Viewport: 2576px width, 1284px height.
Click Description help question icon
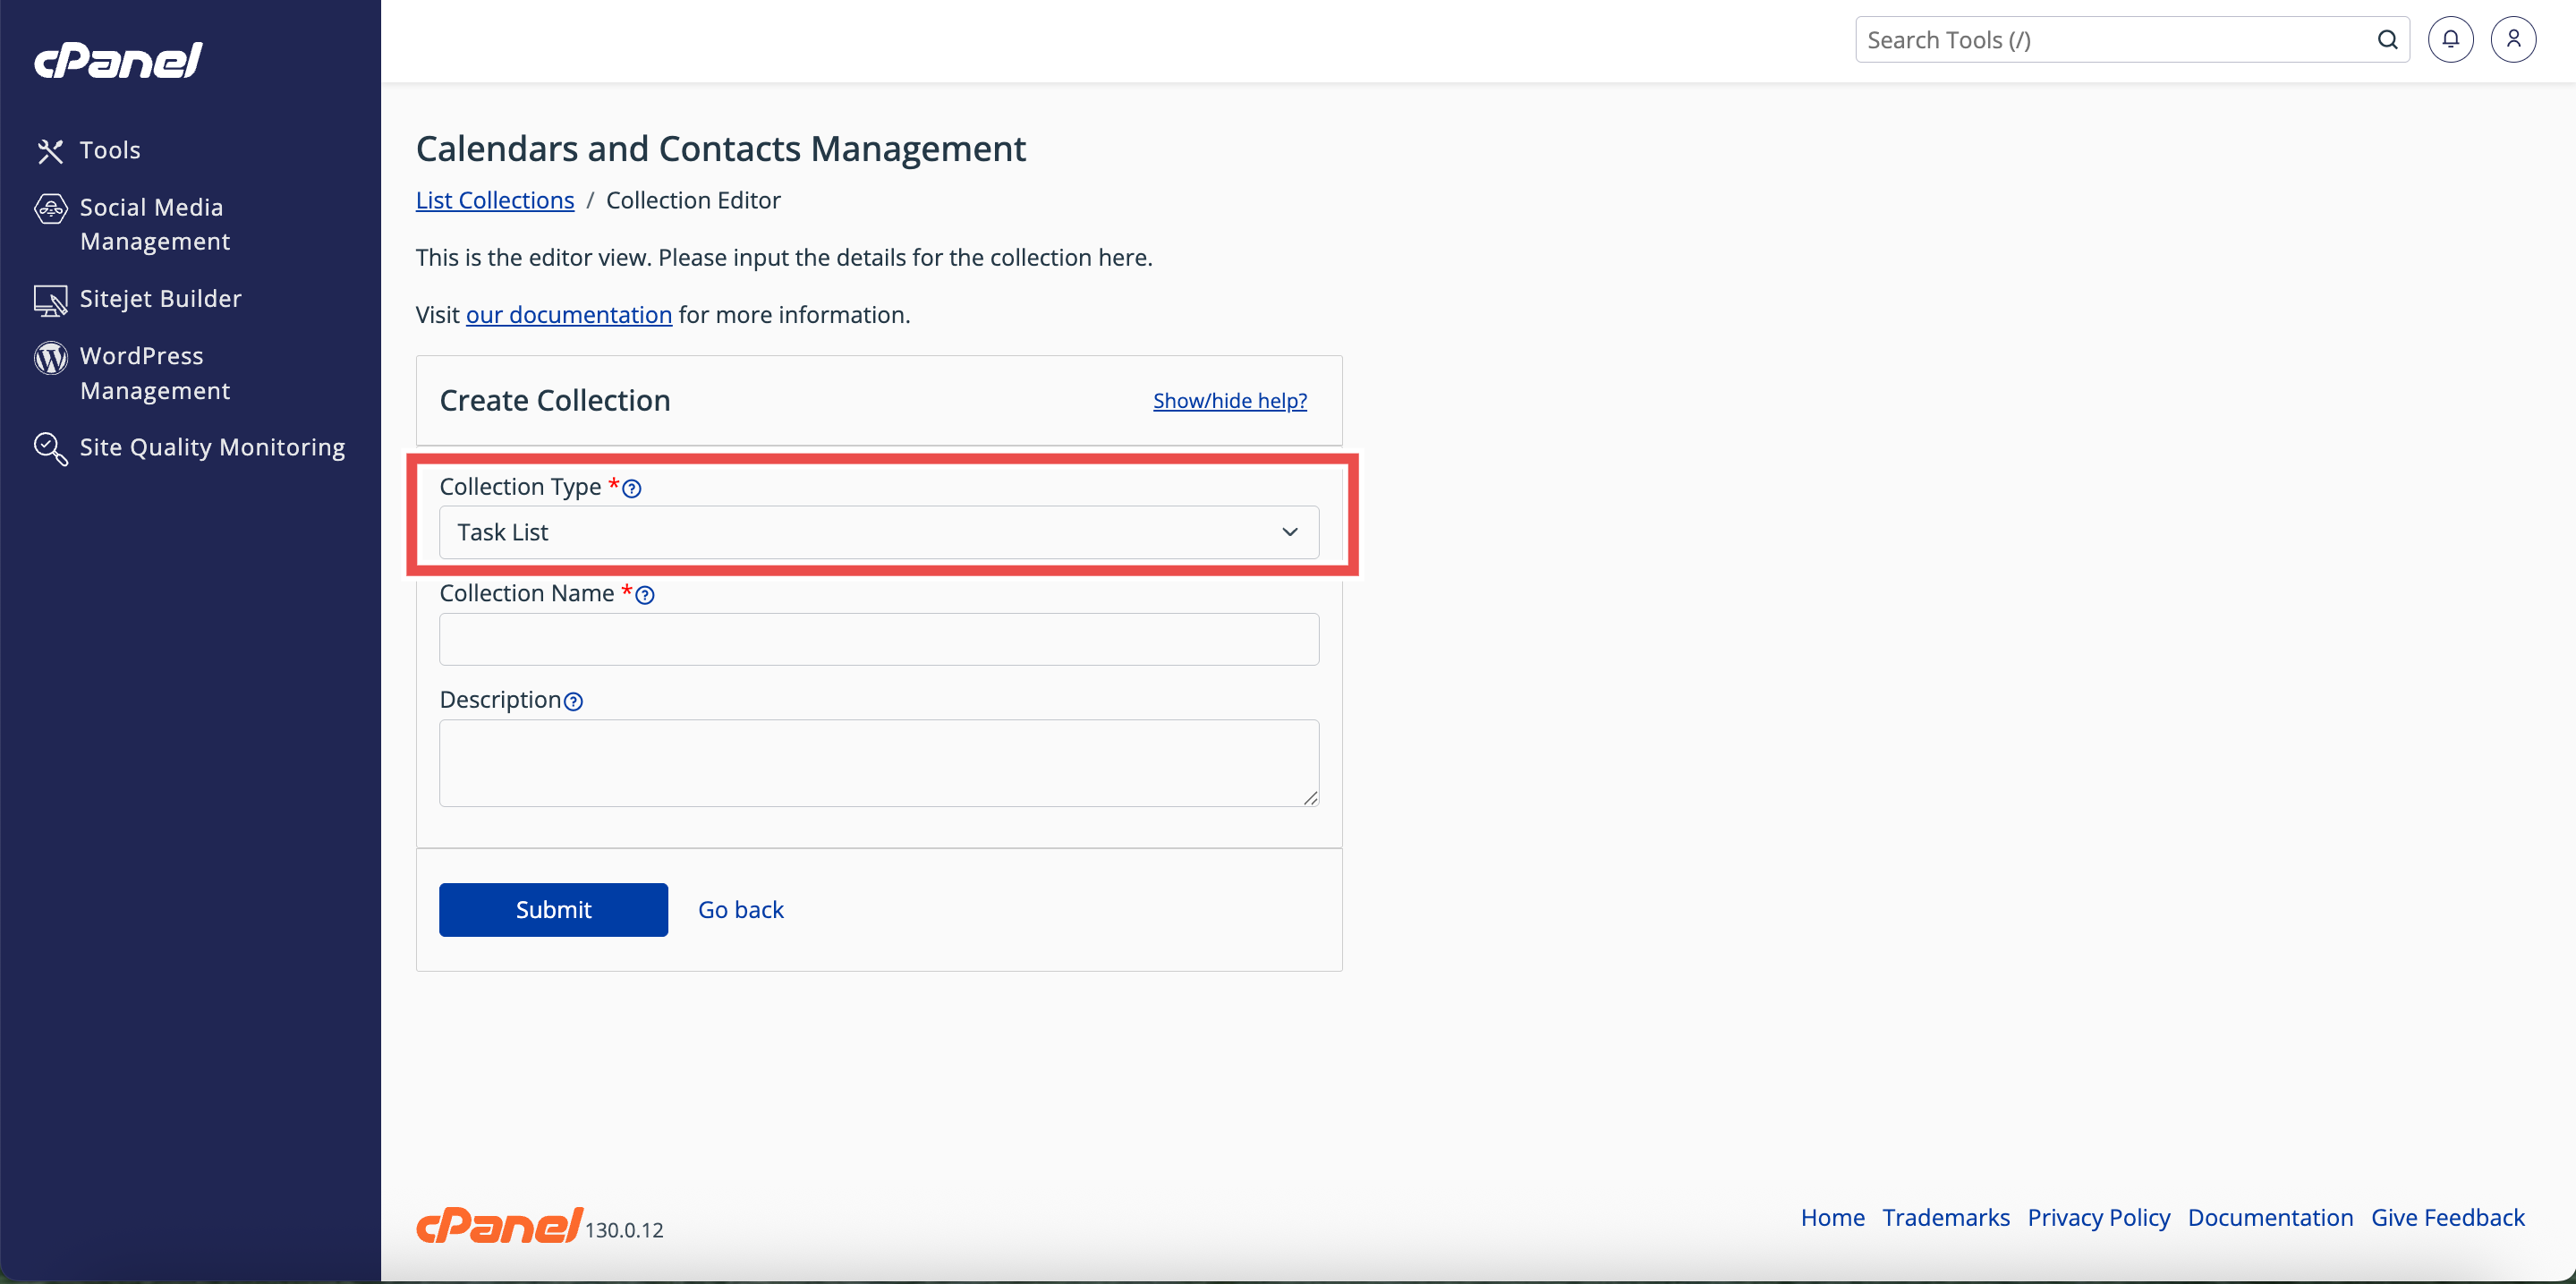click(x=573, y=702)
